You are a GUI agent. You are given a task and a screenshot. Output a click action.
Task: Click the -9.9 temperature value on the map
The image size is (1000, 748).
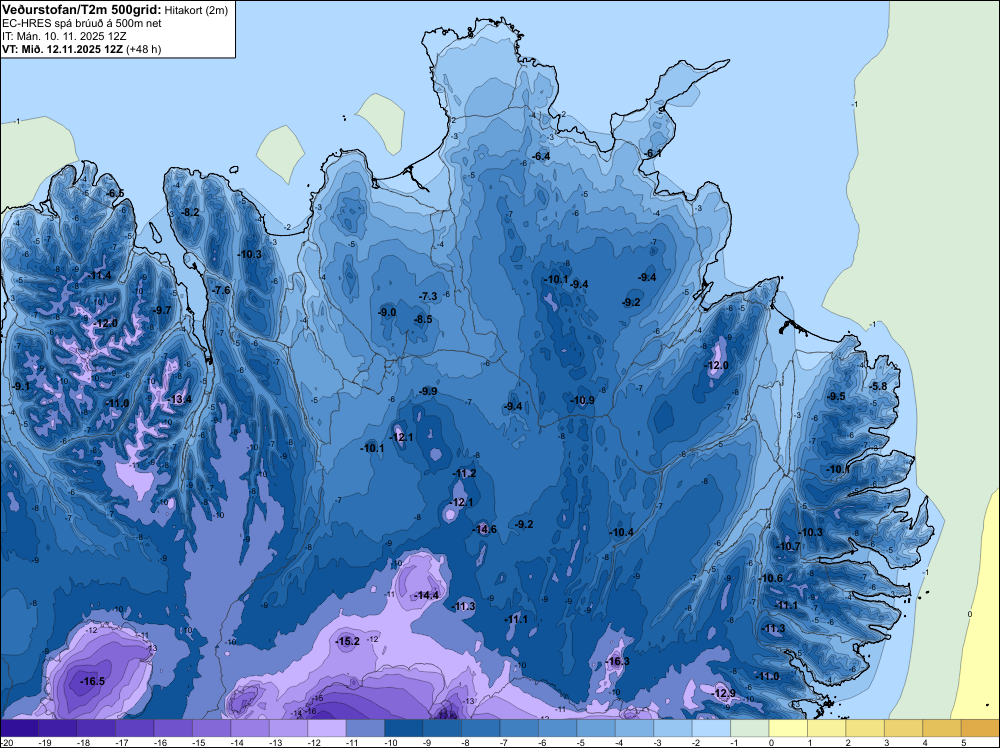click(x=428, y=392)
